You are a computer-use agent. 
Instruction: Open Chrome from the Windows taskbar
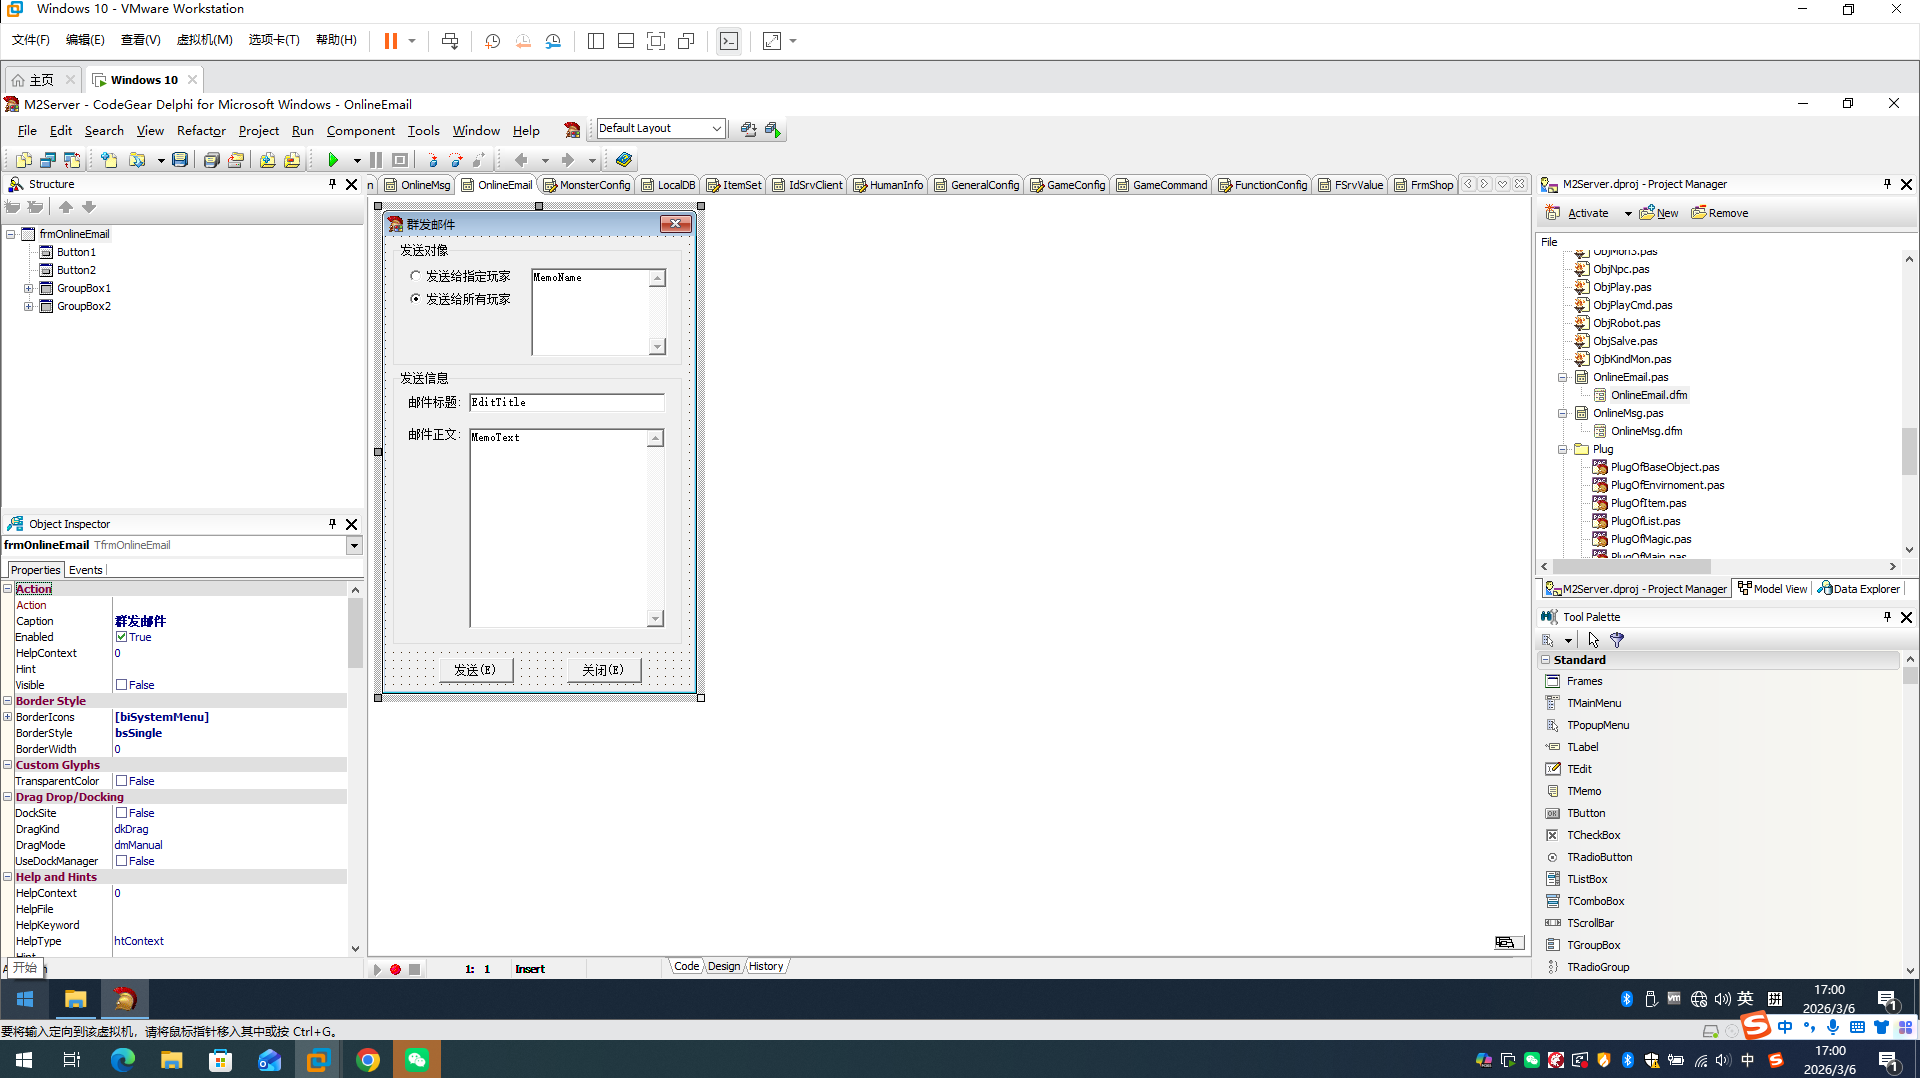coord(368,1060)
